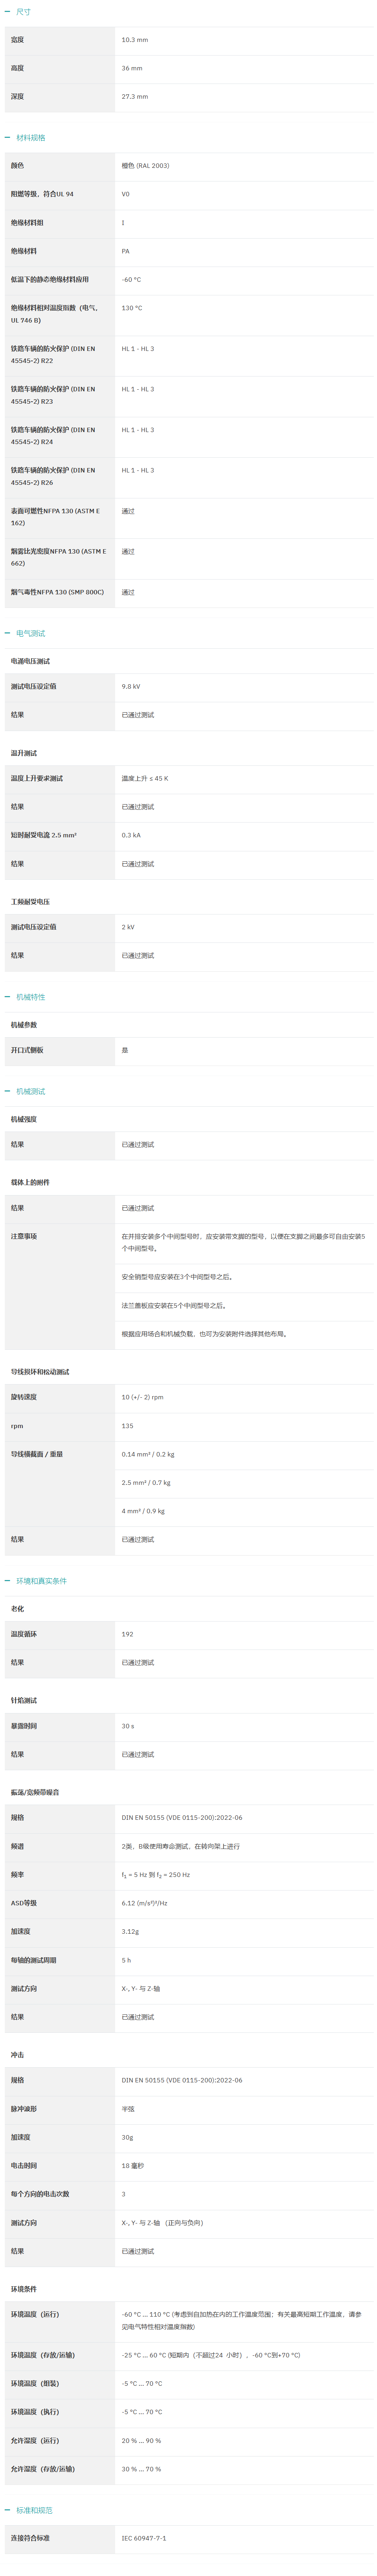Image resolution: width=377 pixels, height=2576 pixels.
Task: Click the frequency range 5 Hz to 250 Hz
Action: pyautogui.click(x=156, y=1875)
